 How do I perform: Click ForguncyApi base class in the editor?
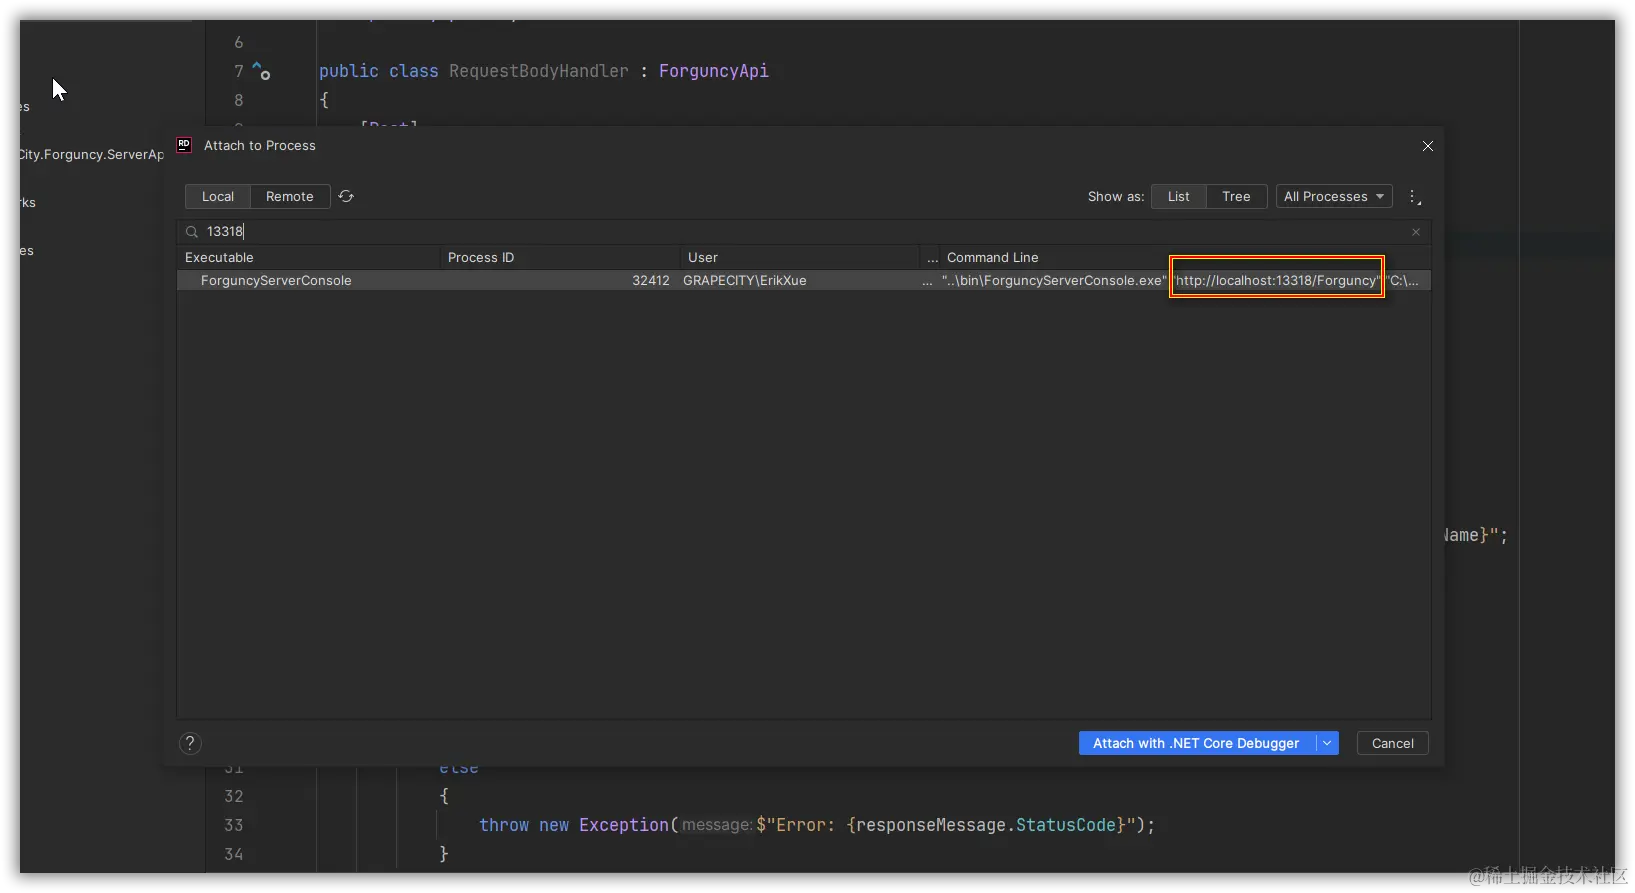(714, 71)
